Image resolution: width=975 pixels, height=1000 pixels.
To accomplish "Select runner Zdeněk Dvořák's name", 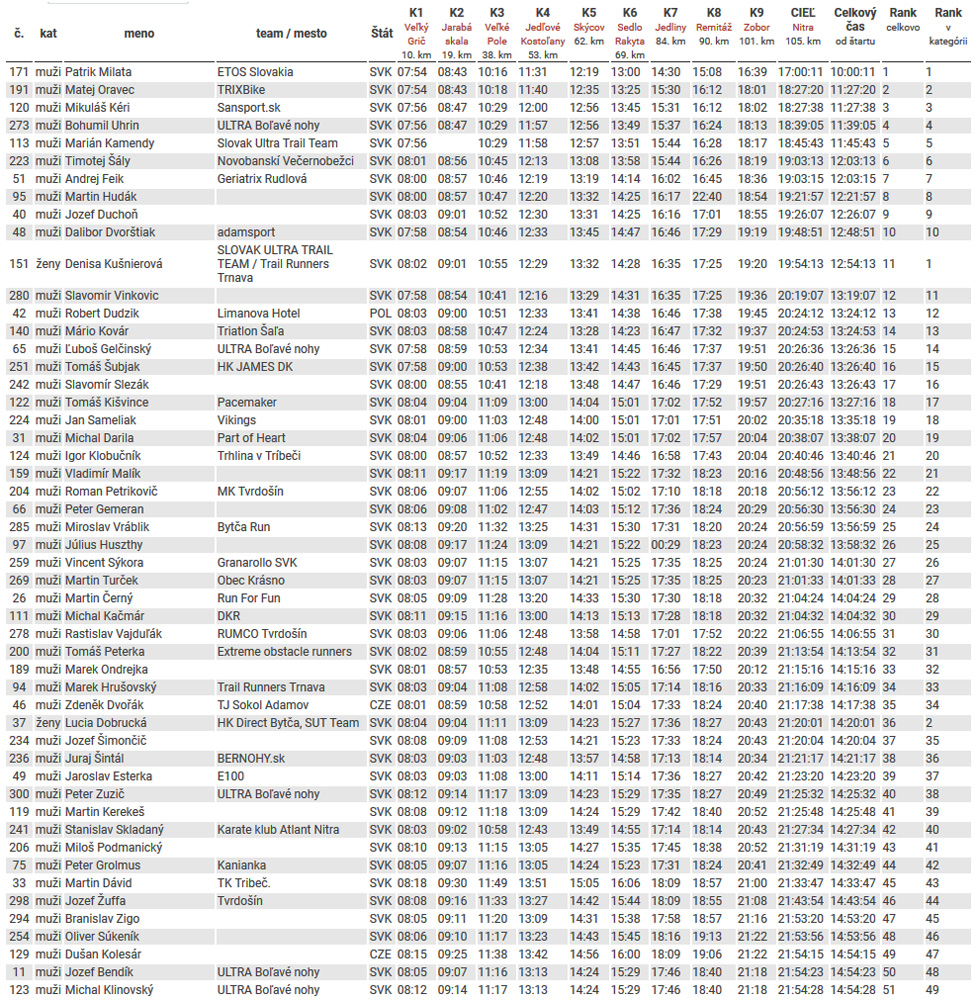I will coord(106,705).
